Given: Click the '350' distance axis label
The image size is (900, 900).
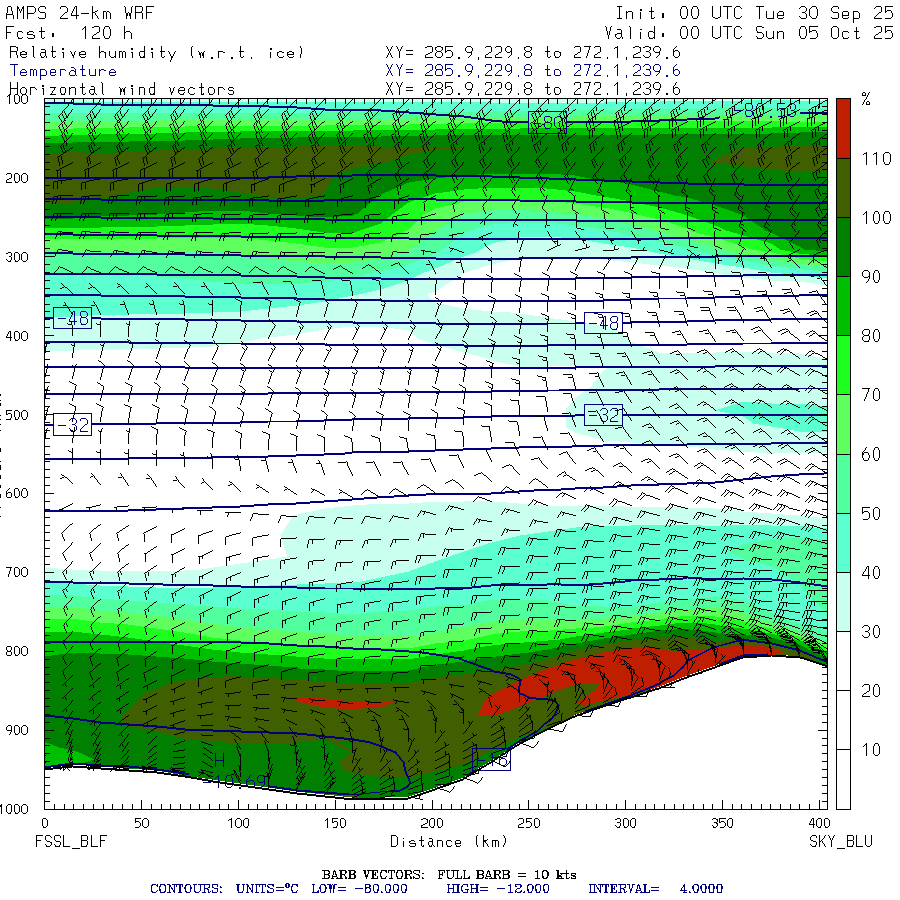Looking at the screenshot, I should click(722, 823).
